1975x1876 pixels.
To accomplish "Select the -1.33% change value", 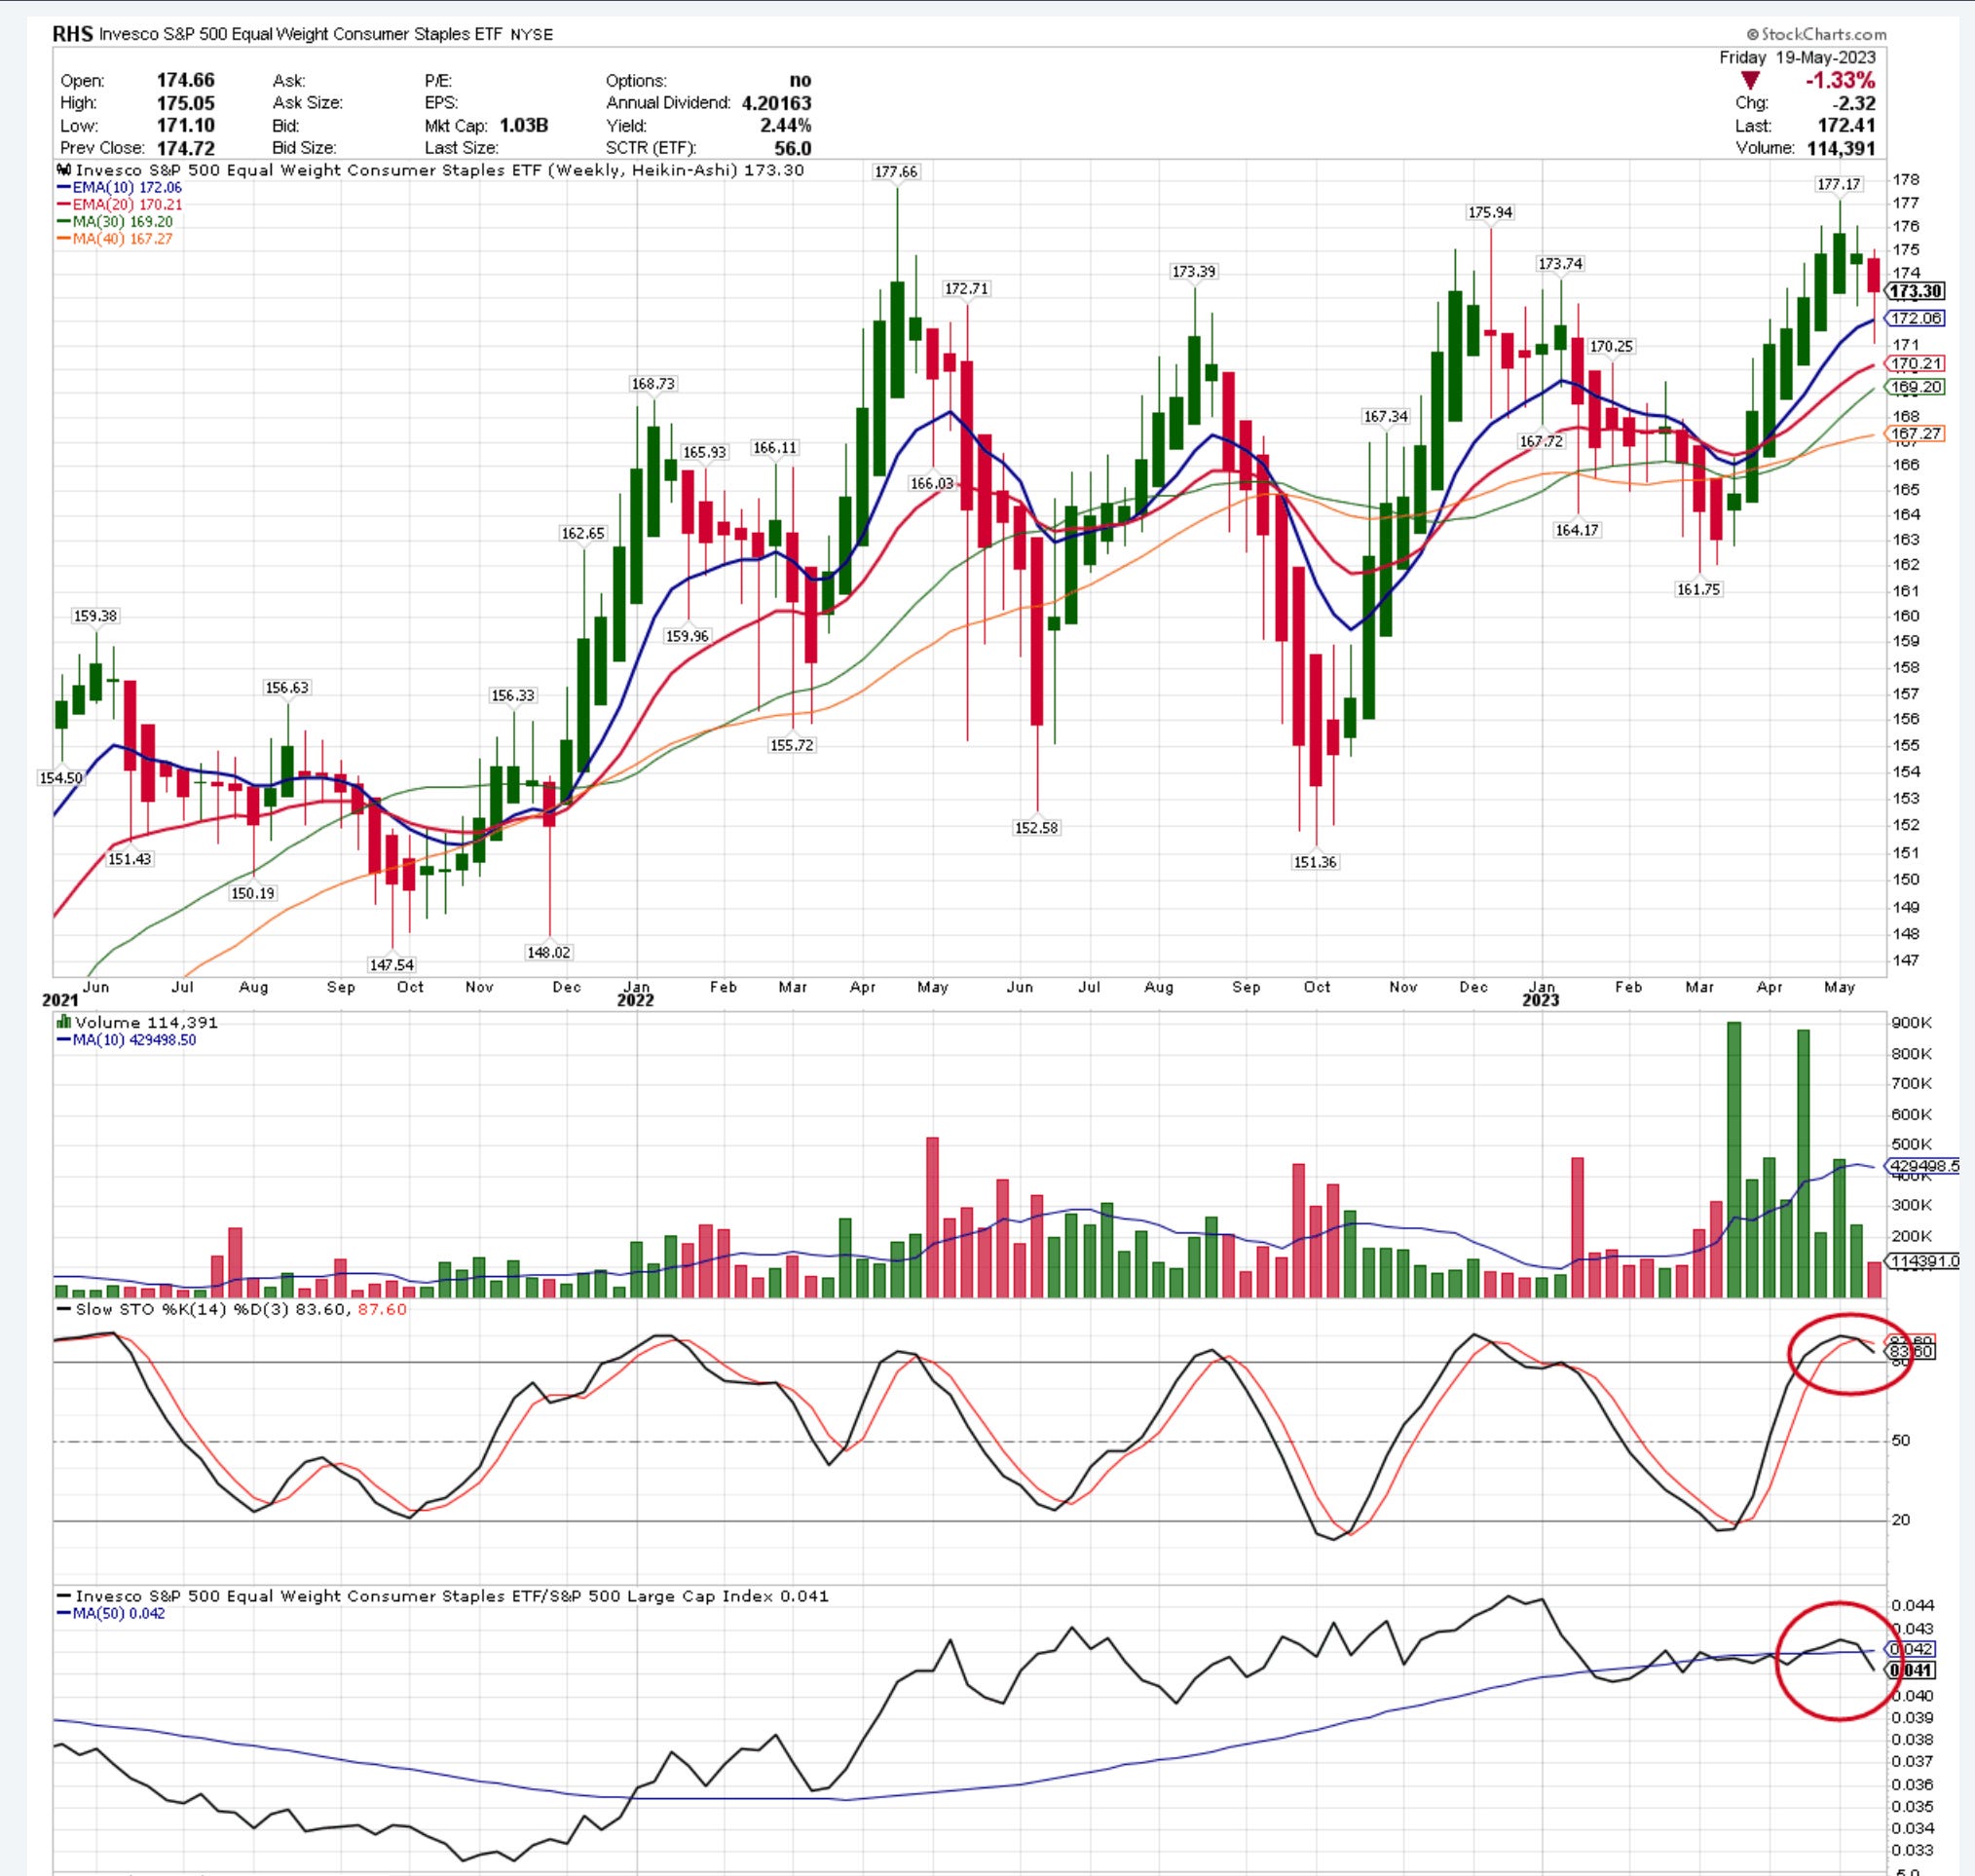I will 1840,81.
